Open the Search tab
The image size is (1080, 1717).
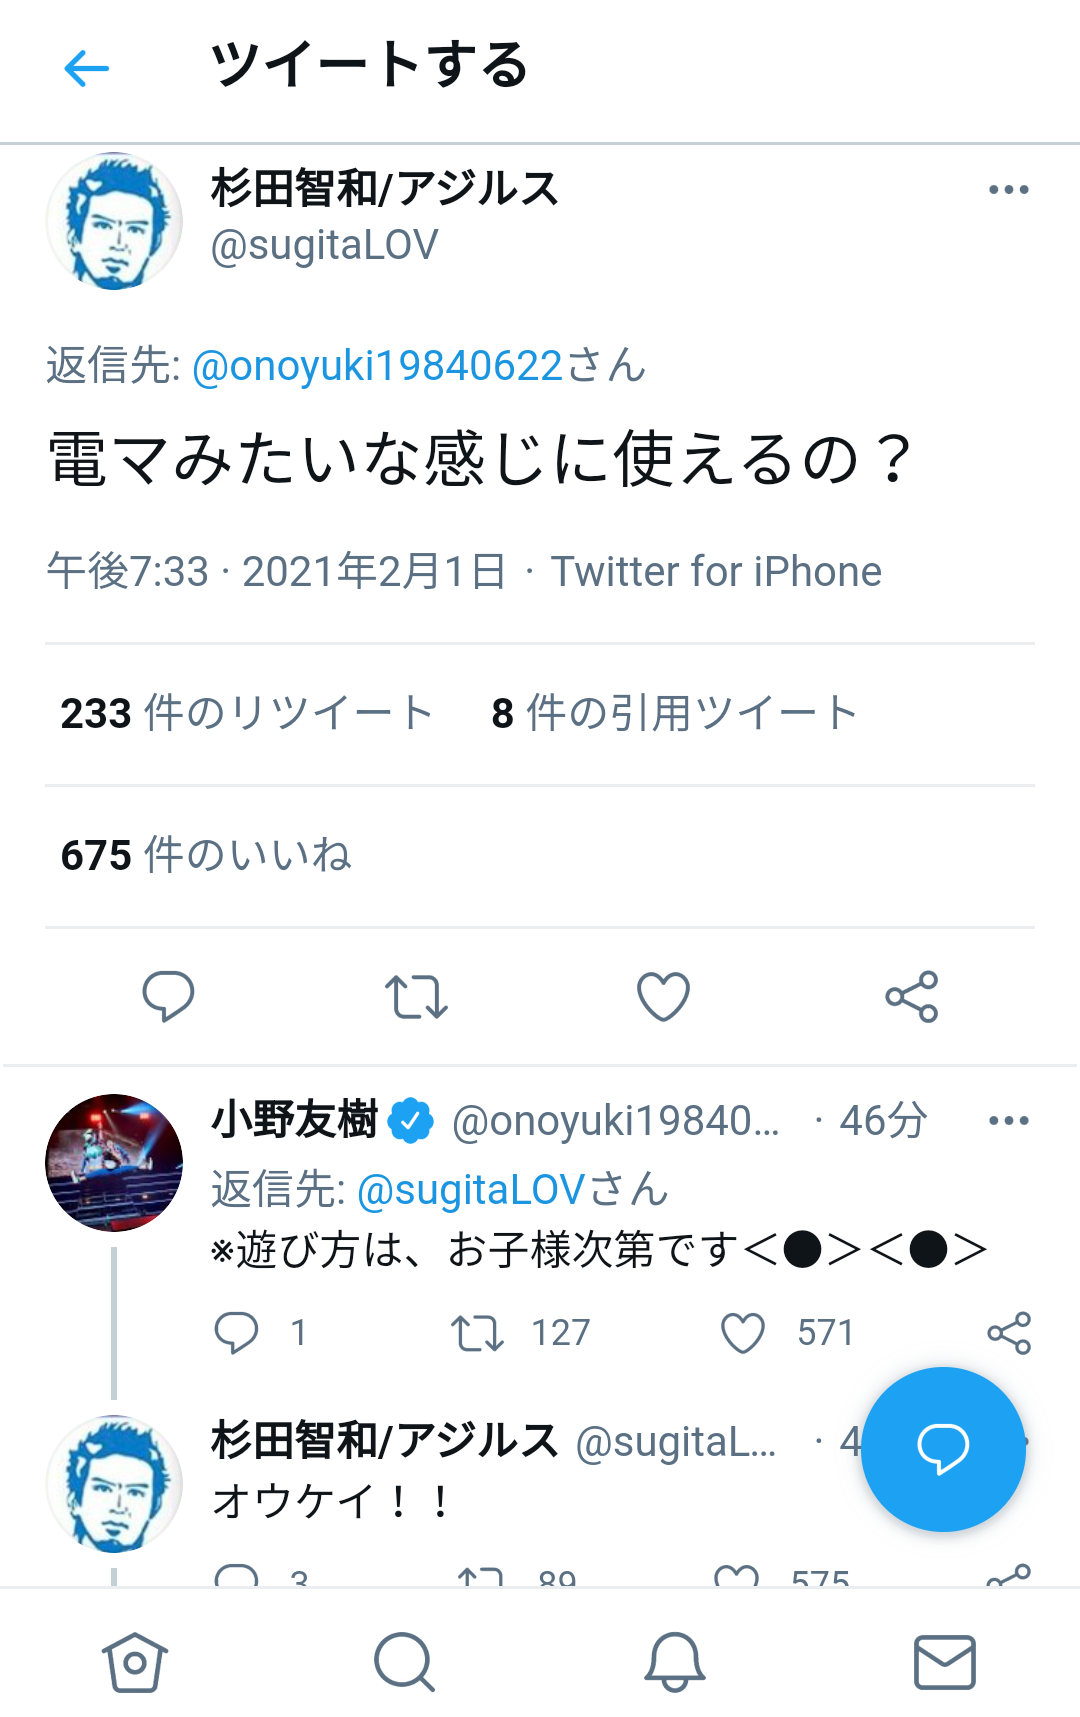coord(404,1662)
